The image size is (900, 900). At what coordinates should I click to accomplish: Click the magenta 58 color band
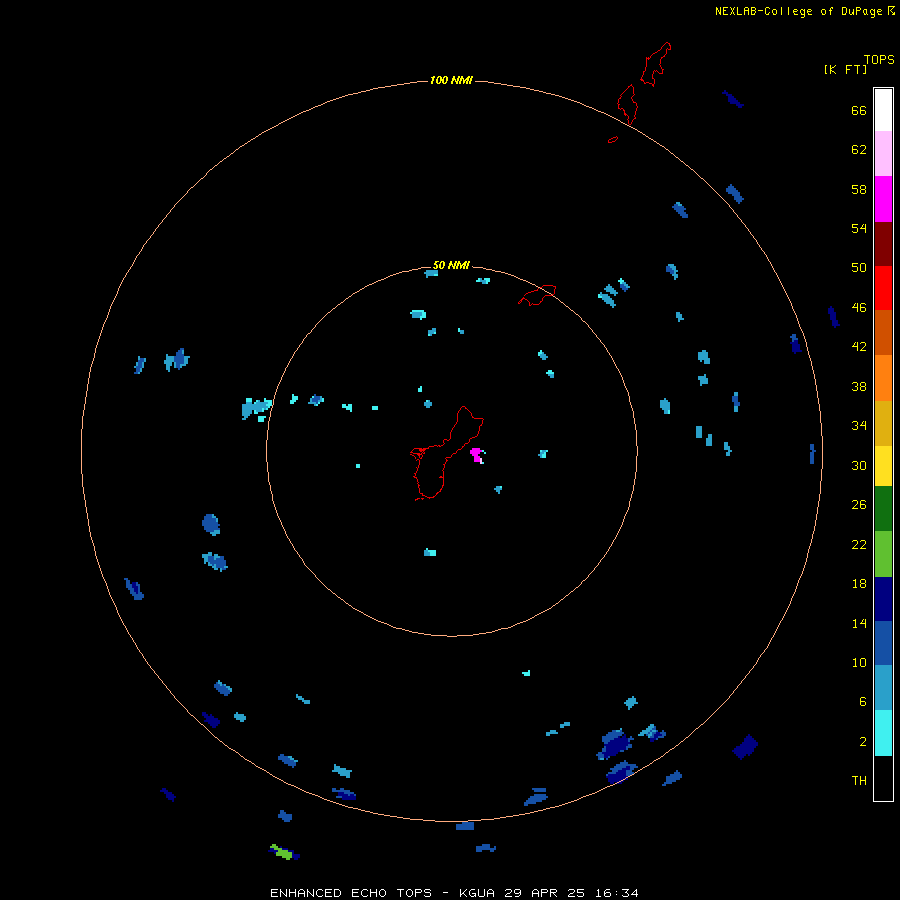pyautogui.click(x=883, y=199)
